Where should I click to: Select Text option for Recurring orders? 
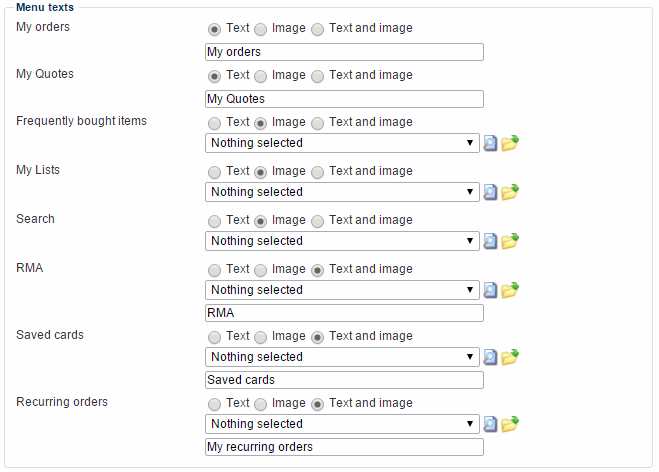click(x=214, y=404)
